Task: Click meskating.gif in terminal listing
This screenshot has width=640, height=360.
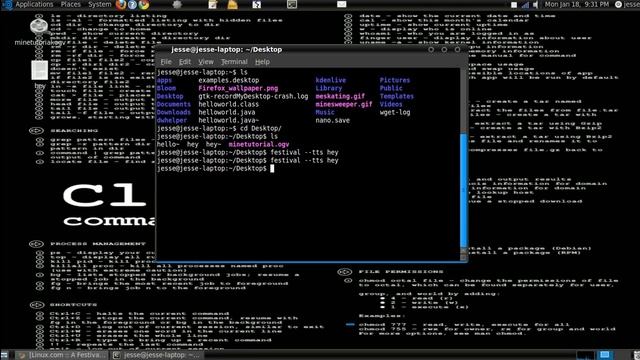Action: click(340, 96)
